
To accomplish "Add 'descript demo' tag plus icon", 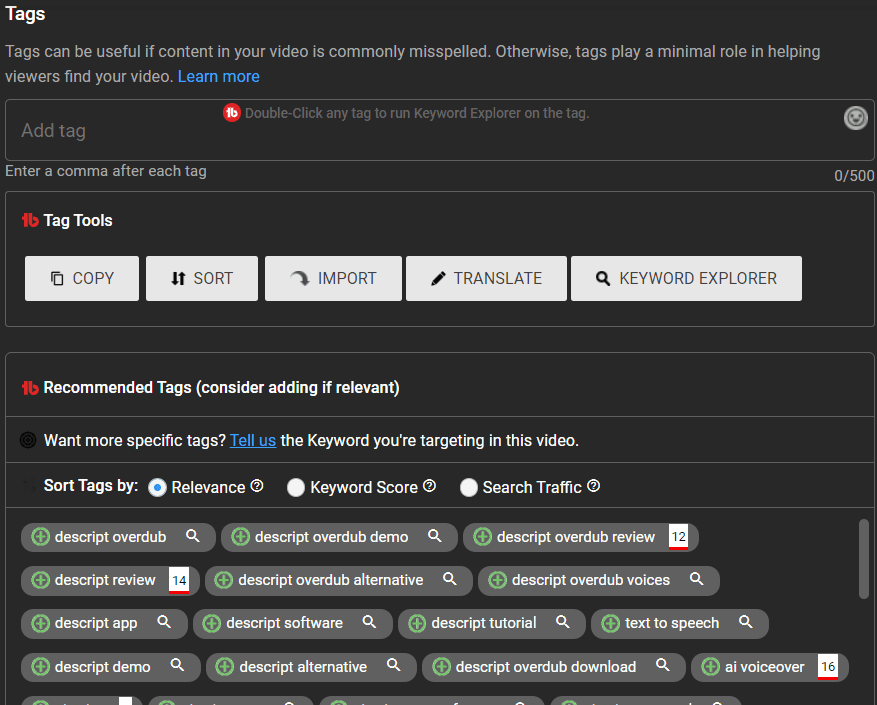I will pyautogui.click(x=40, y=666).
